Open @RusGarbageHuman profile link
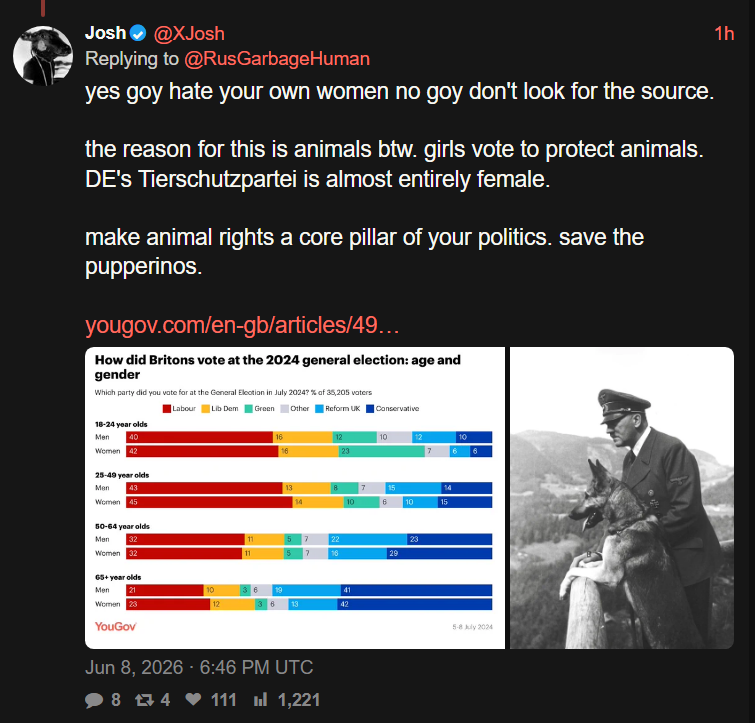The height and width of the screenshot is (723, 755). click(x=277, y=59)
